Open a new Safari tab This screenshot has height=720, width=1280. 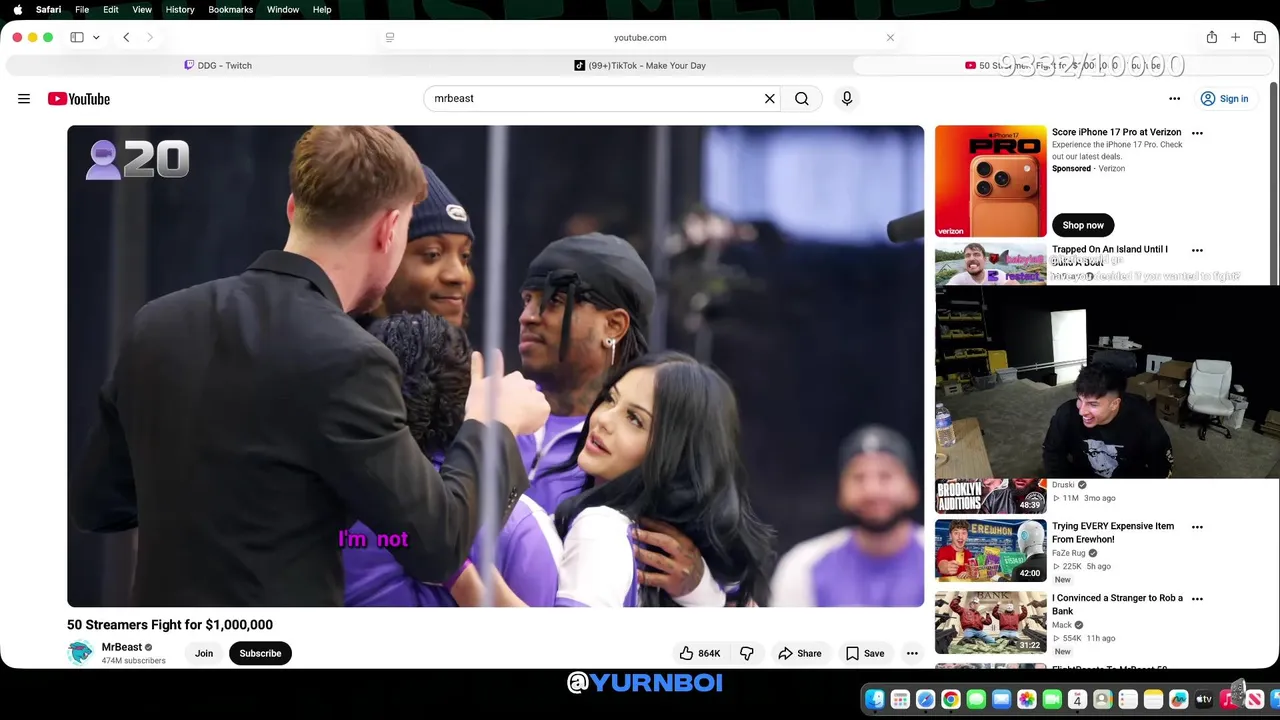(1235, 37)
